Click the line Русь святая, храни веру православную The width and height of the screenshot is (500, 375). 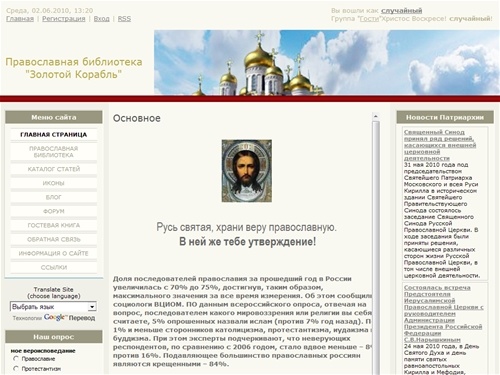point(247,227)
